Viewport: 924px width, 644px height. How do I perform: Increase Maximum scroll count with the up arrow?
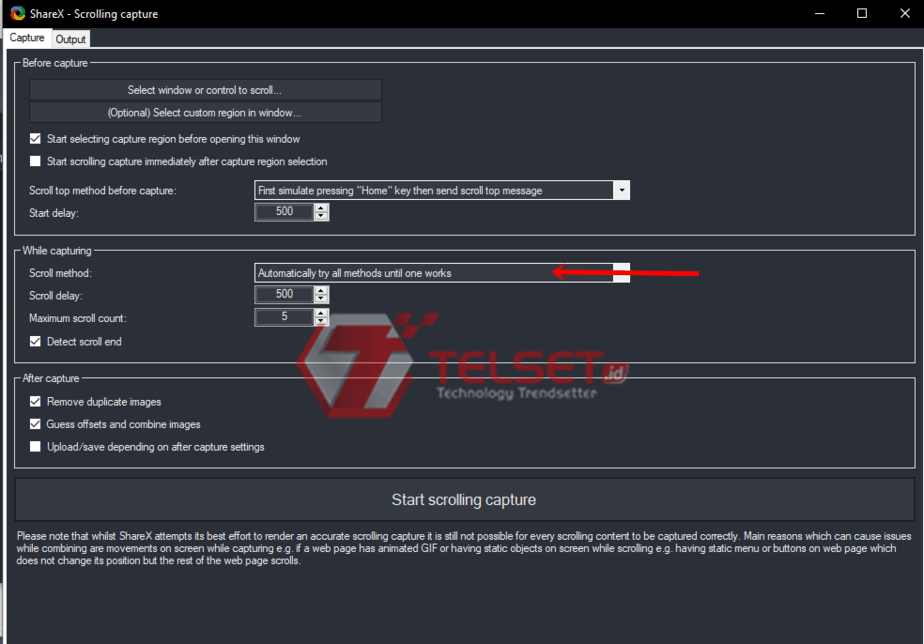321,313
